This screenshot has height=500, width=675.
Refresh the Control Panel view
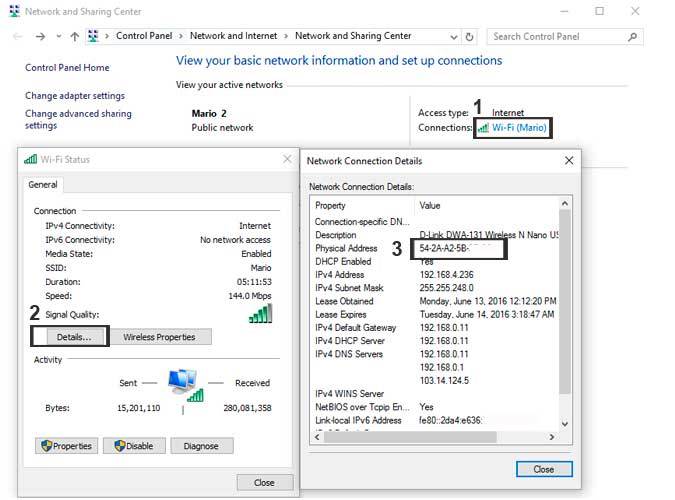coord(469,37)
